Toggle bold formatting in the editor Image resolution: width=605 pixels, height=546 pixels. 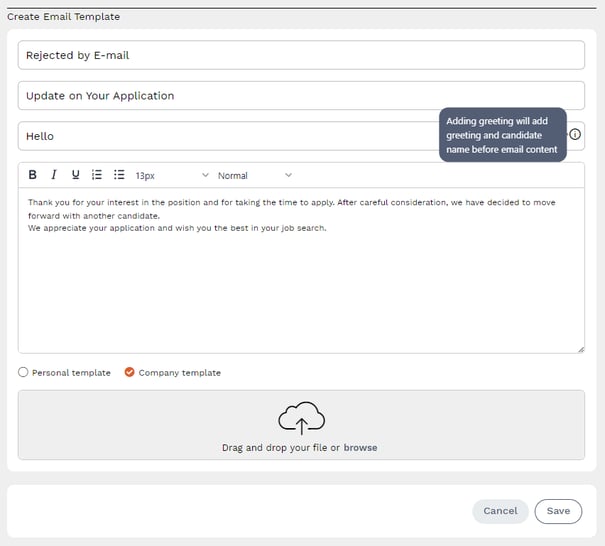click(x=32, y=175)
